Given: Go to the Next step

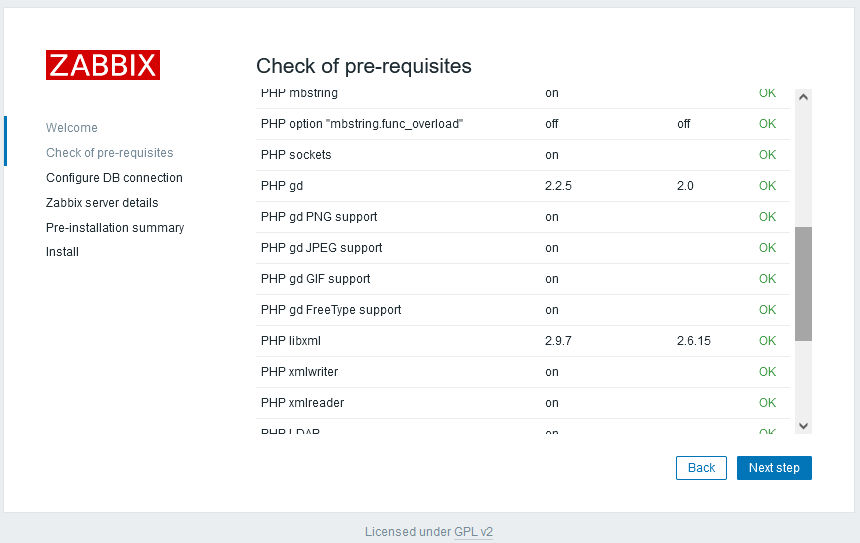Looking at the screenshot, I should click(774, 468).
